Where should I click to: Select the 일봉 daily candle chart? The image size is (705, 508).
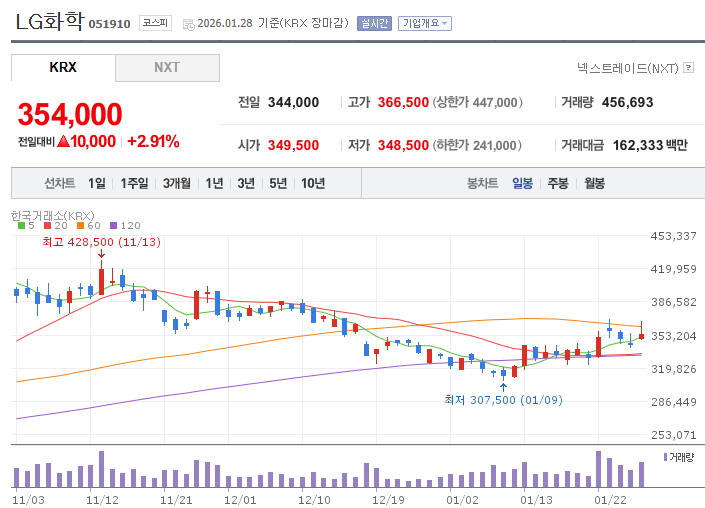coord(522,183)
